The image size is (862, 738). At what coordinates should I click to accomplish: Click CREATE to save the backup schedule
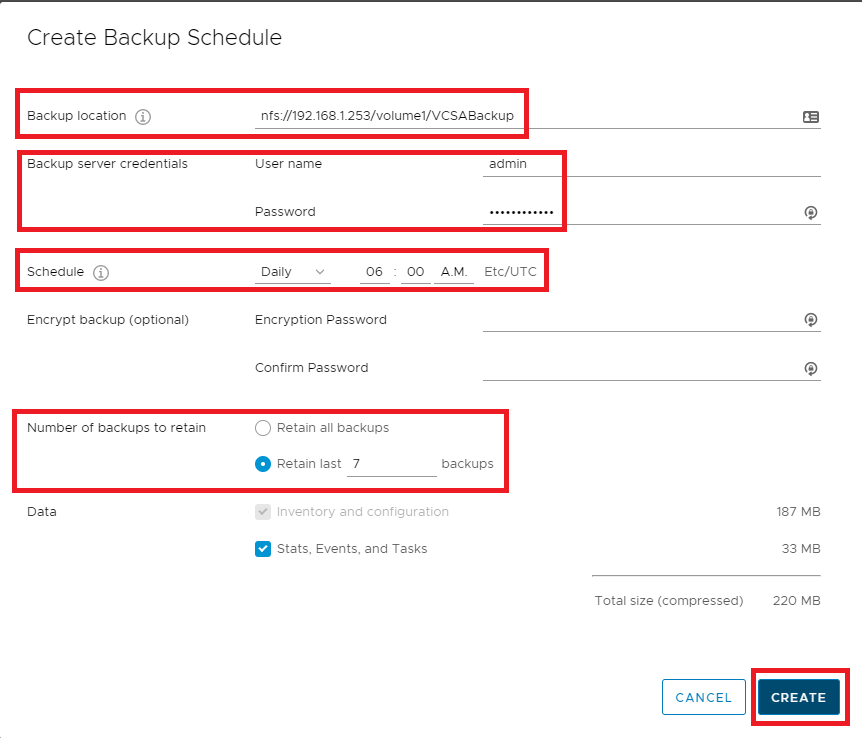coord(798,697)
